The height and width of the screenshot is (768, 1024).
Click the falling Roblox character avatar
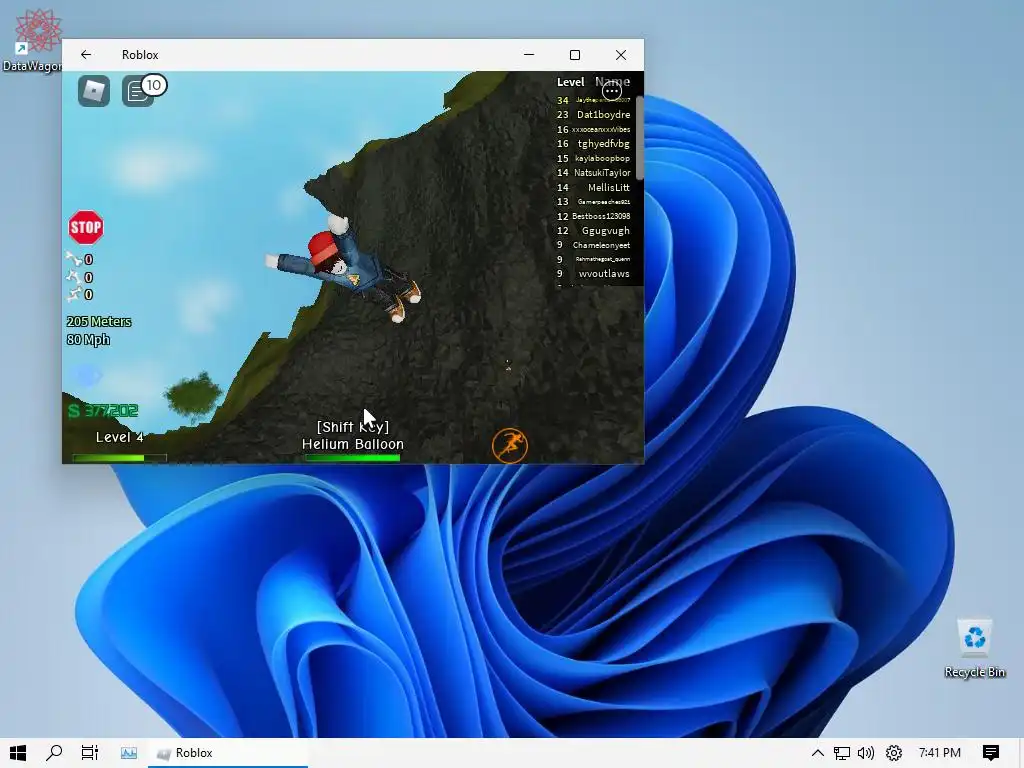[x=344, y=268]
